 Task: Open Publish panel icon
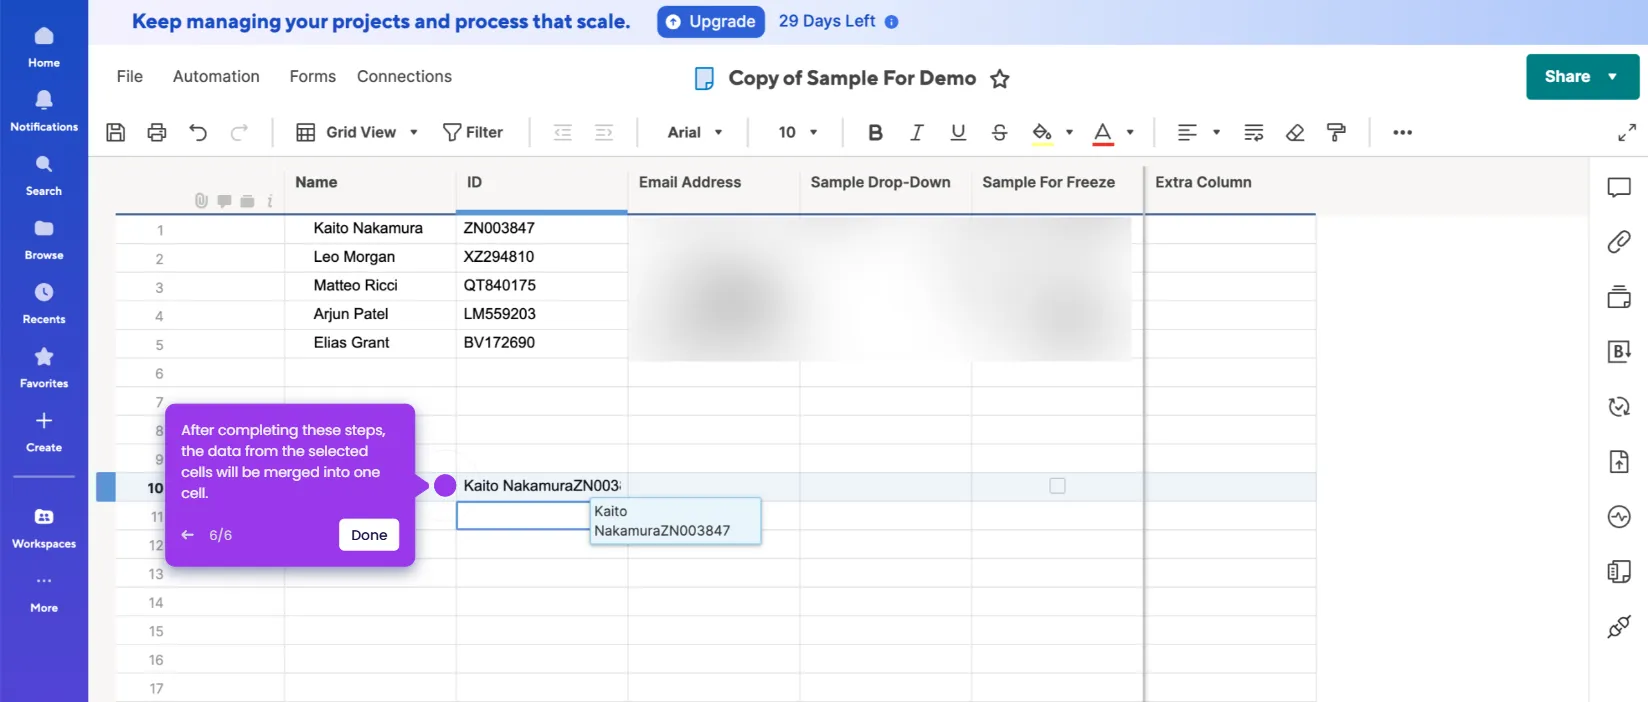click(1619, 461)
